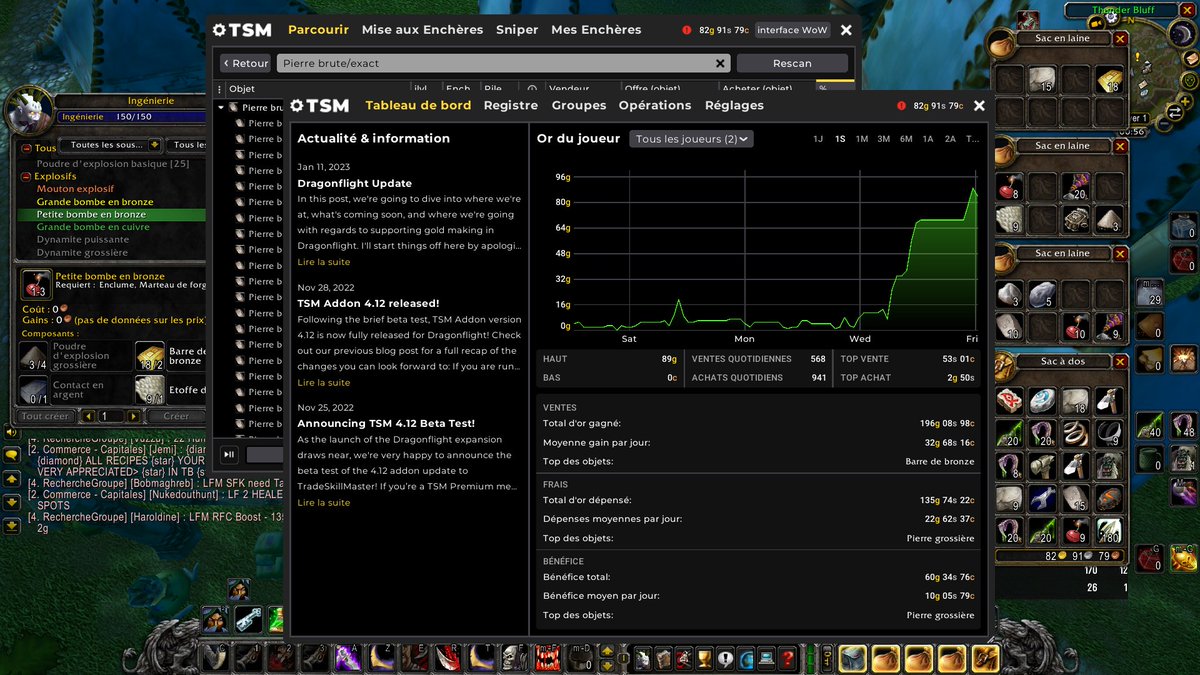This screenshot has height=675, width=1200.
Task: Click the pause/play scan control button
Action: click(x=229, y=454)
